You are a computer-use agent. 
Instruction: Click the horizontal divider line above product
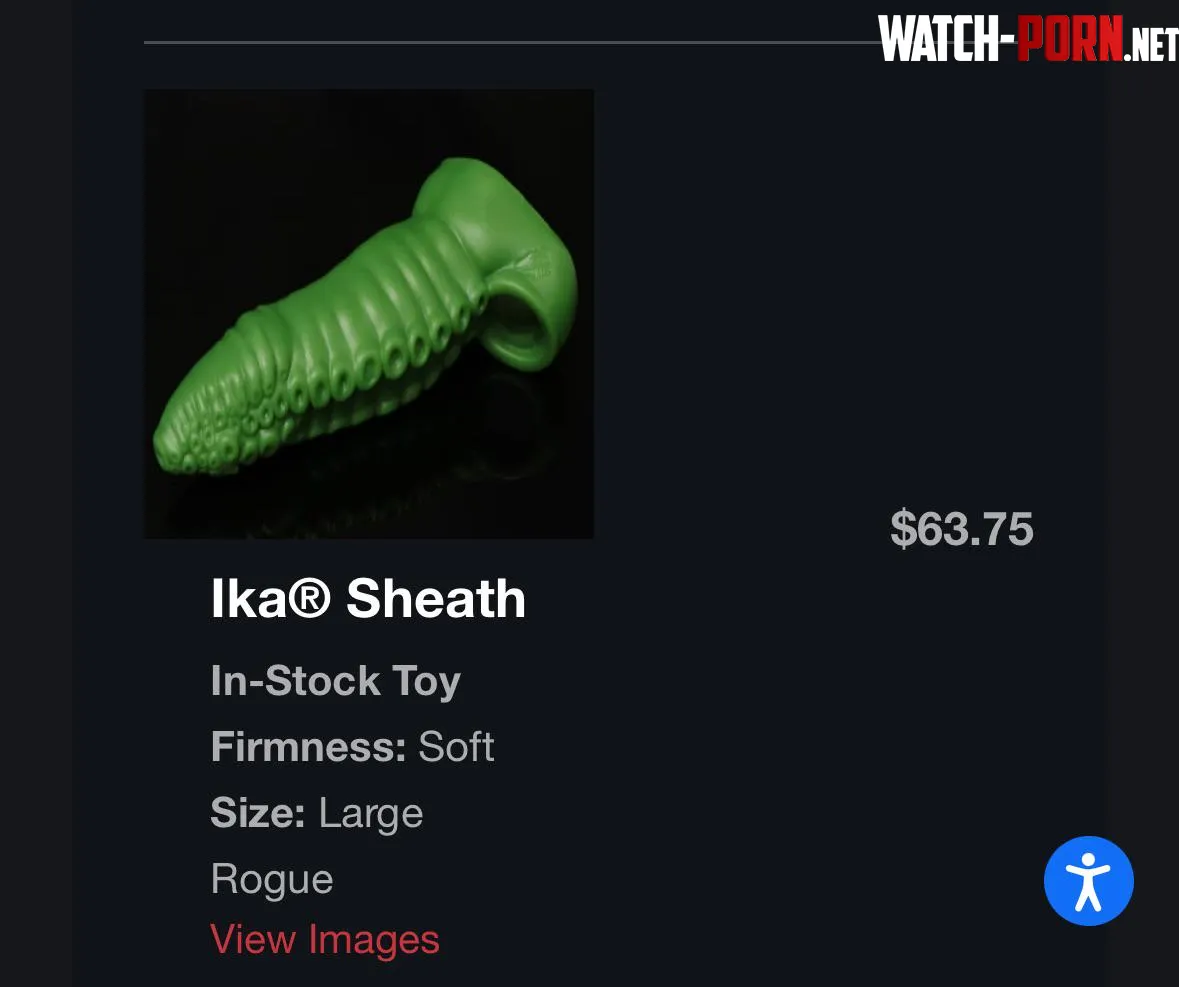click(x=511, y=42)
